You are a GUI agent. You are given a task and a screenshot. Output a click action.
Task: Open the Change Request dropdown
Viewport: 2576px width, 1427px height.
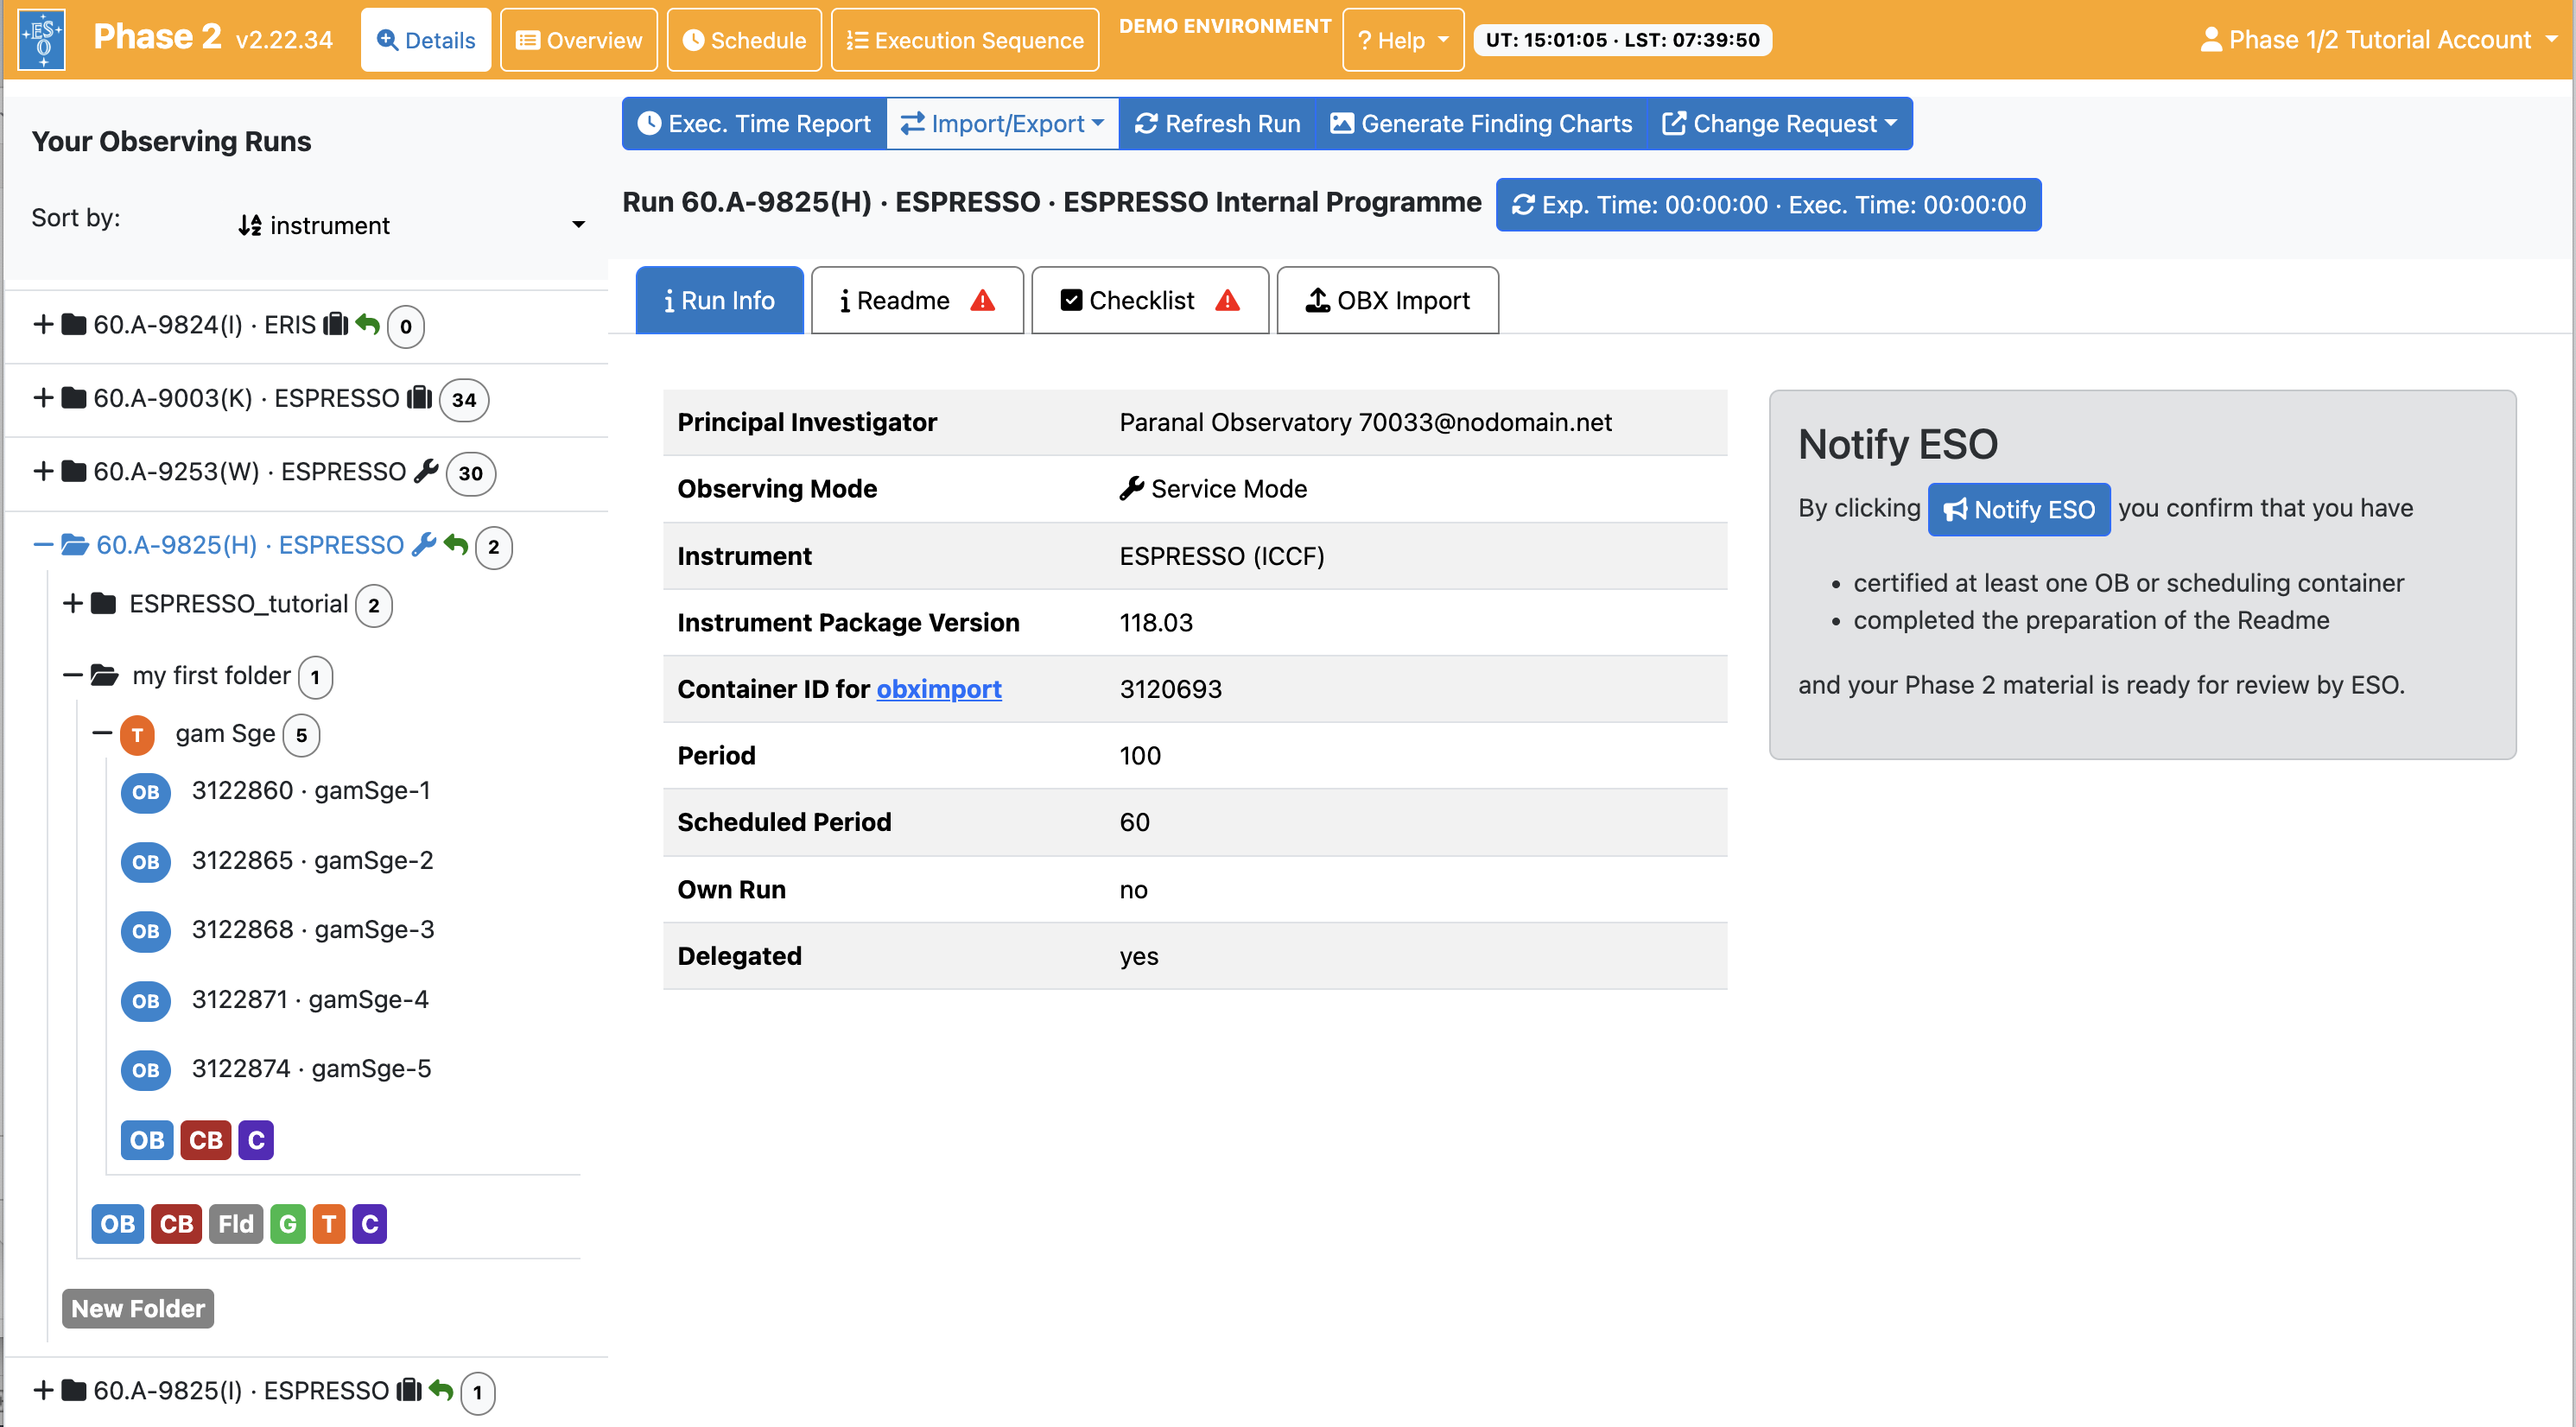pyautogui.click(x=1780, y=124)
